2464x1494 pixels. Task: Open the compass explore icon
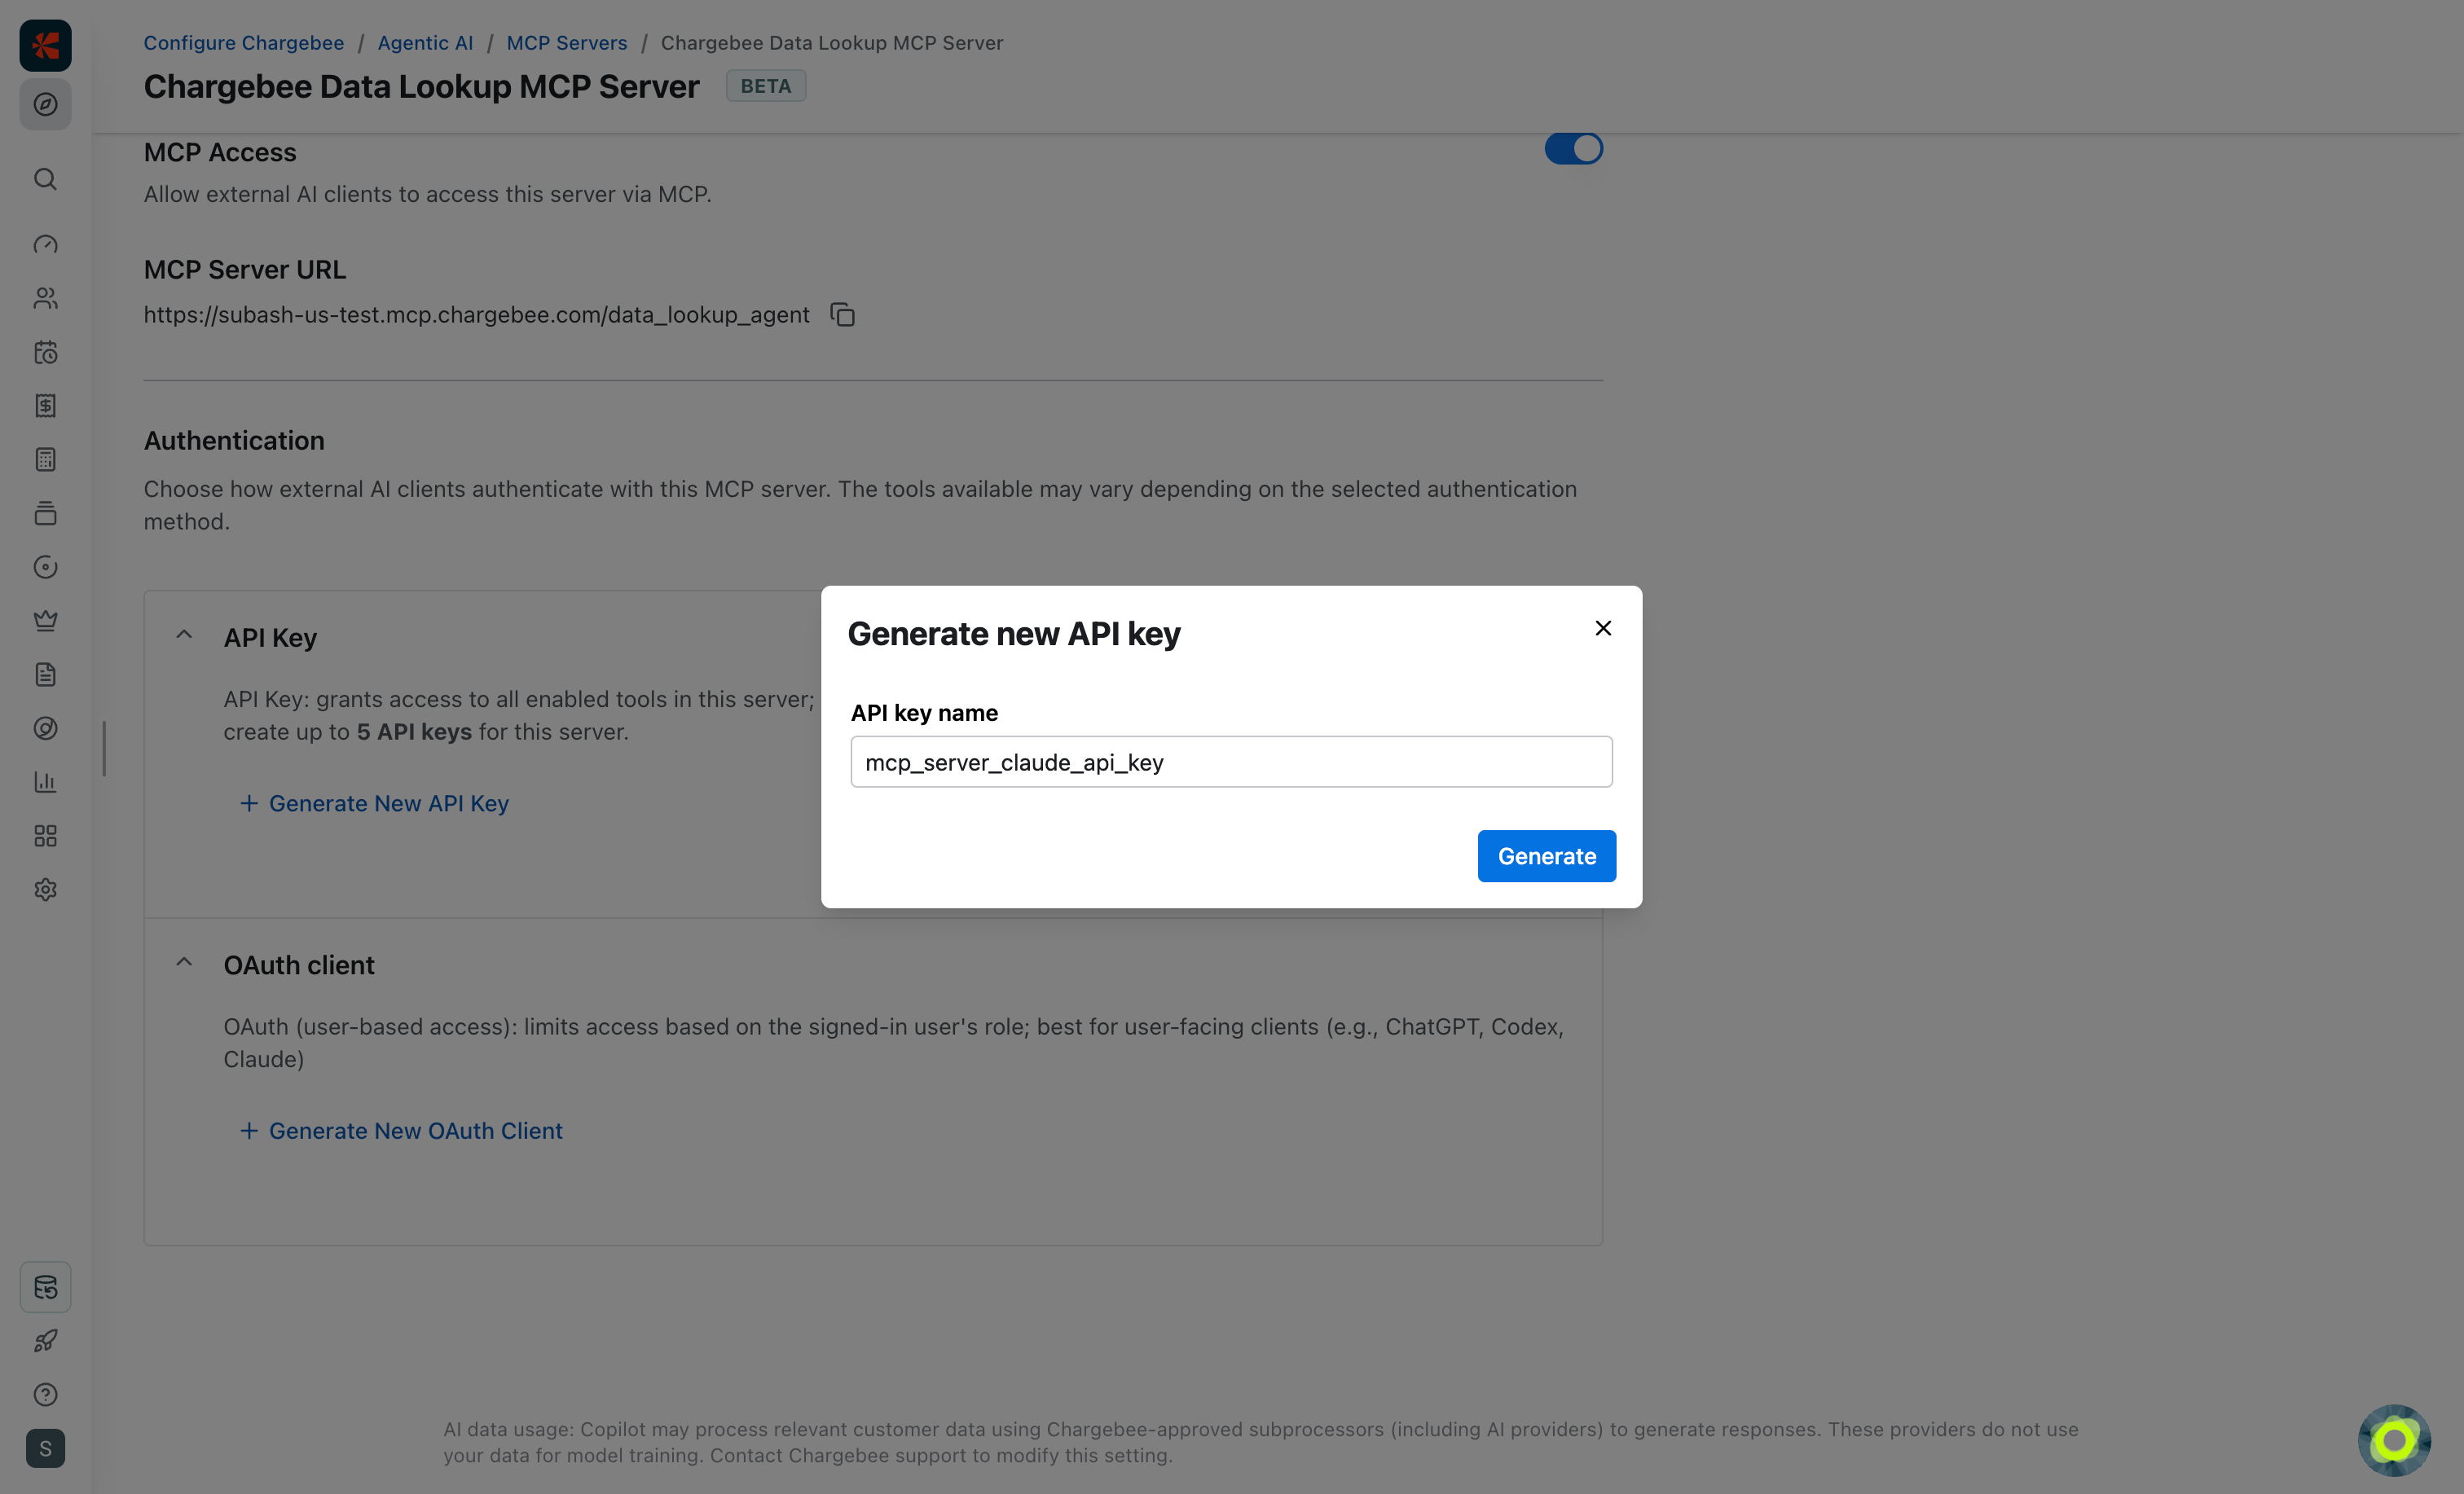click(45, 104)
